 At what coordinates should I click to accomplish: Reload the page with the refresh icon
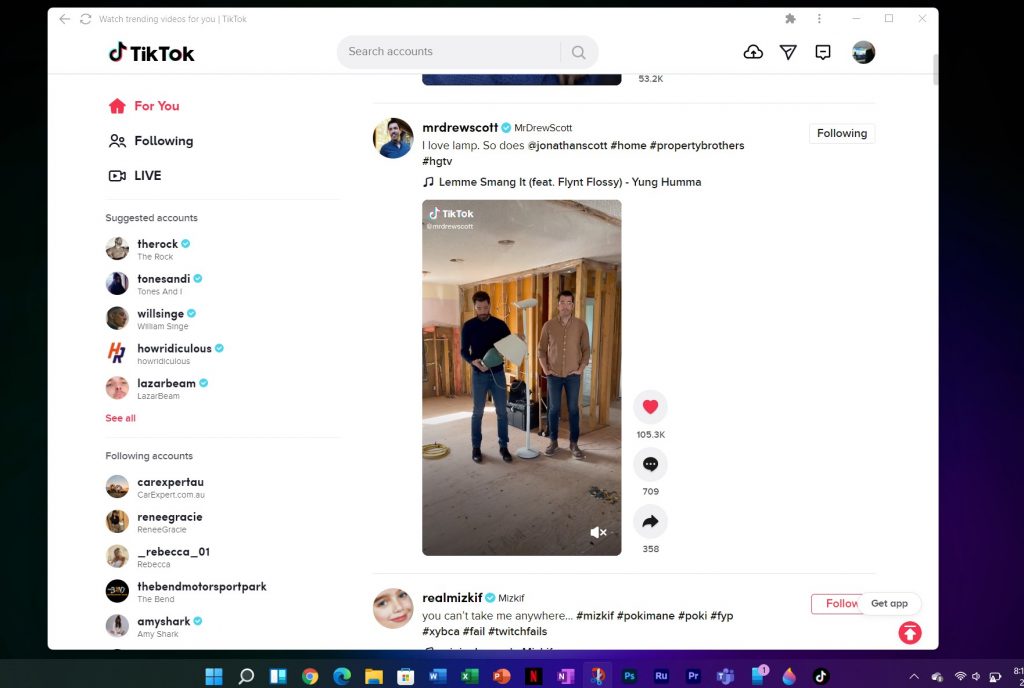coord(86,19)
